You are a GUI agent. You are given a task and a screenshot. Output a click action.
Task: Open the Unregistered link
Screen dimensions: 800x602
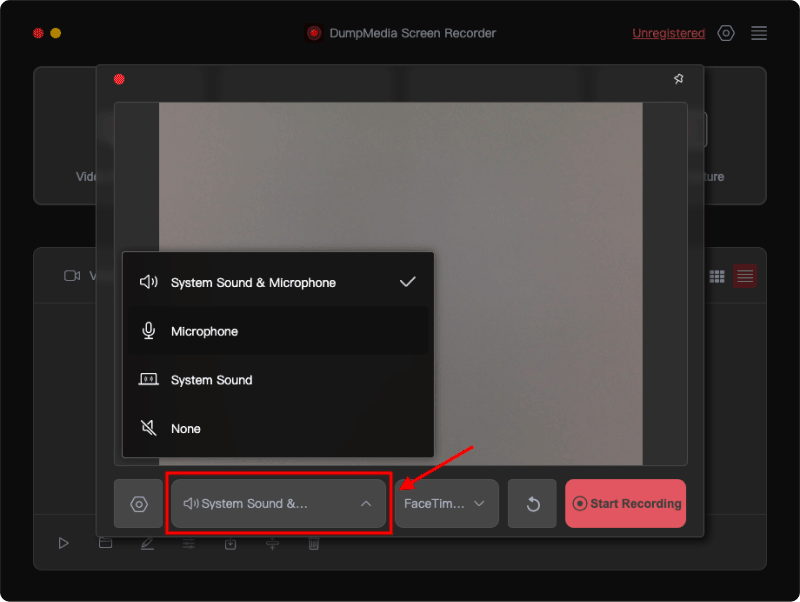coord(668,33)
